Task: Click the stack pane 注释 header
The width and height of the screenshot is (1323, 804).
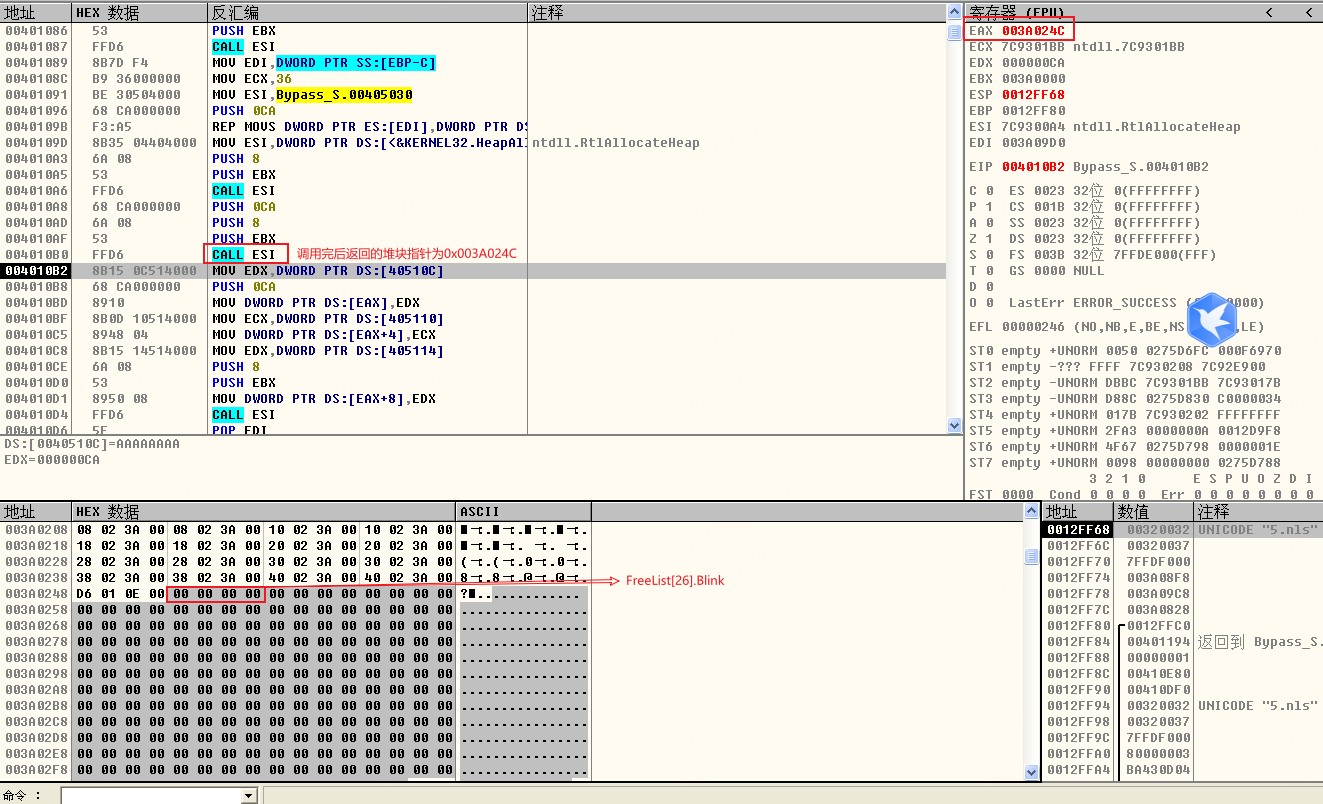Action: (x=1258, y=511)
